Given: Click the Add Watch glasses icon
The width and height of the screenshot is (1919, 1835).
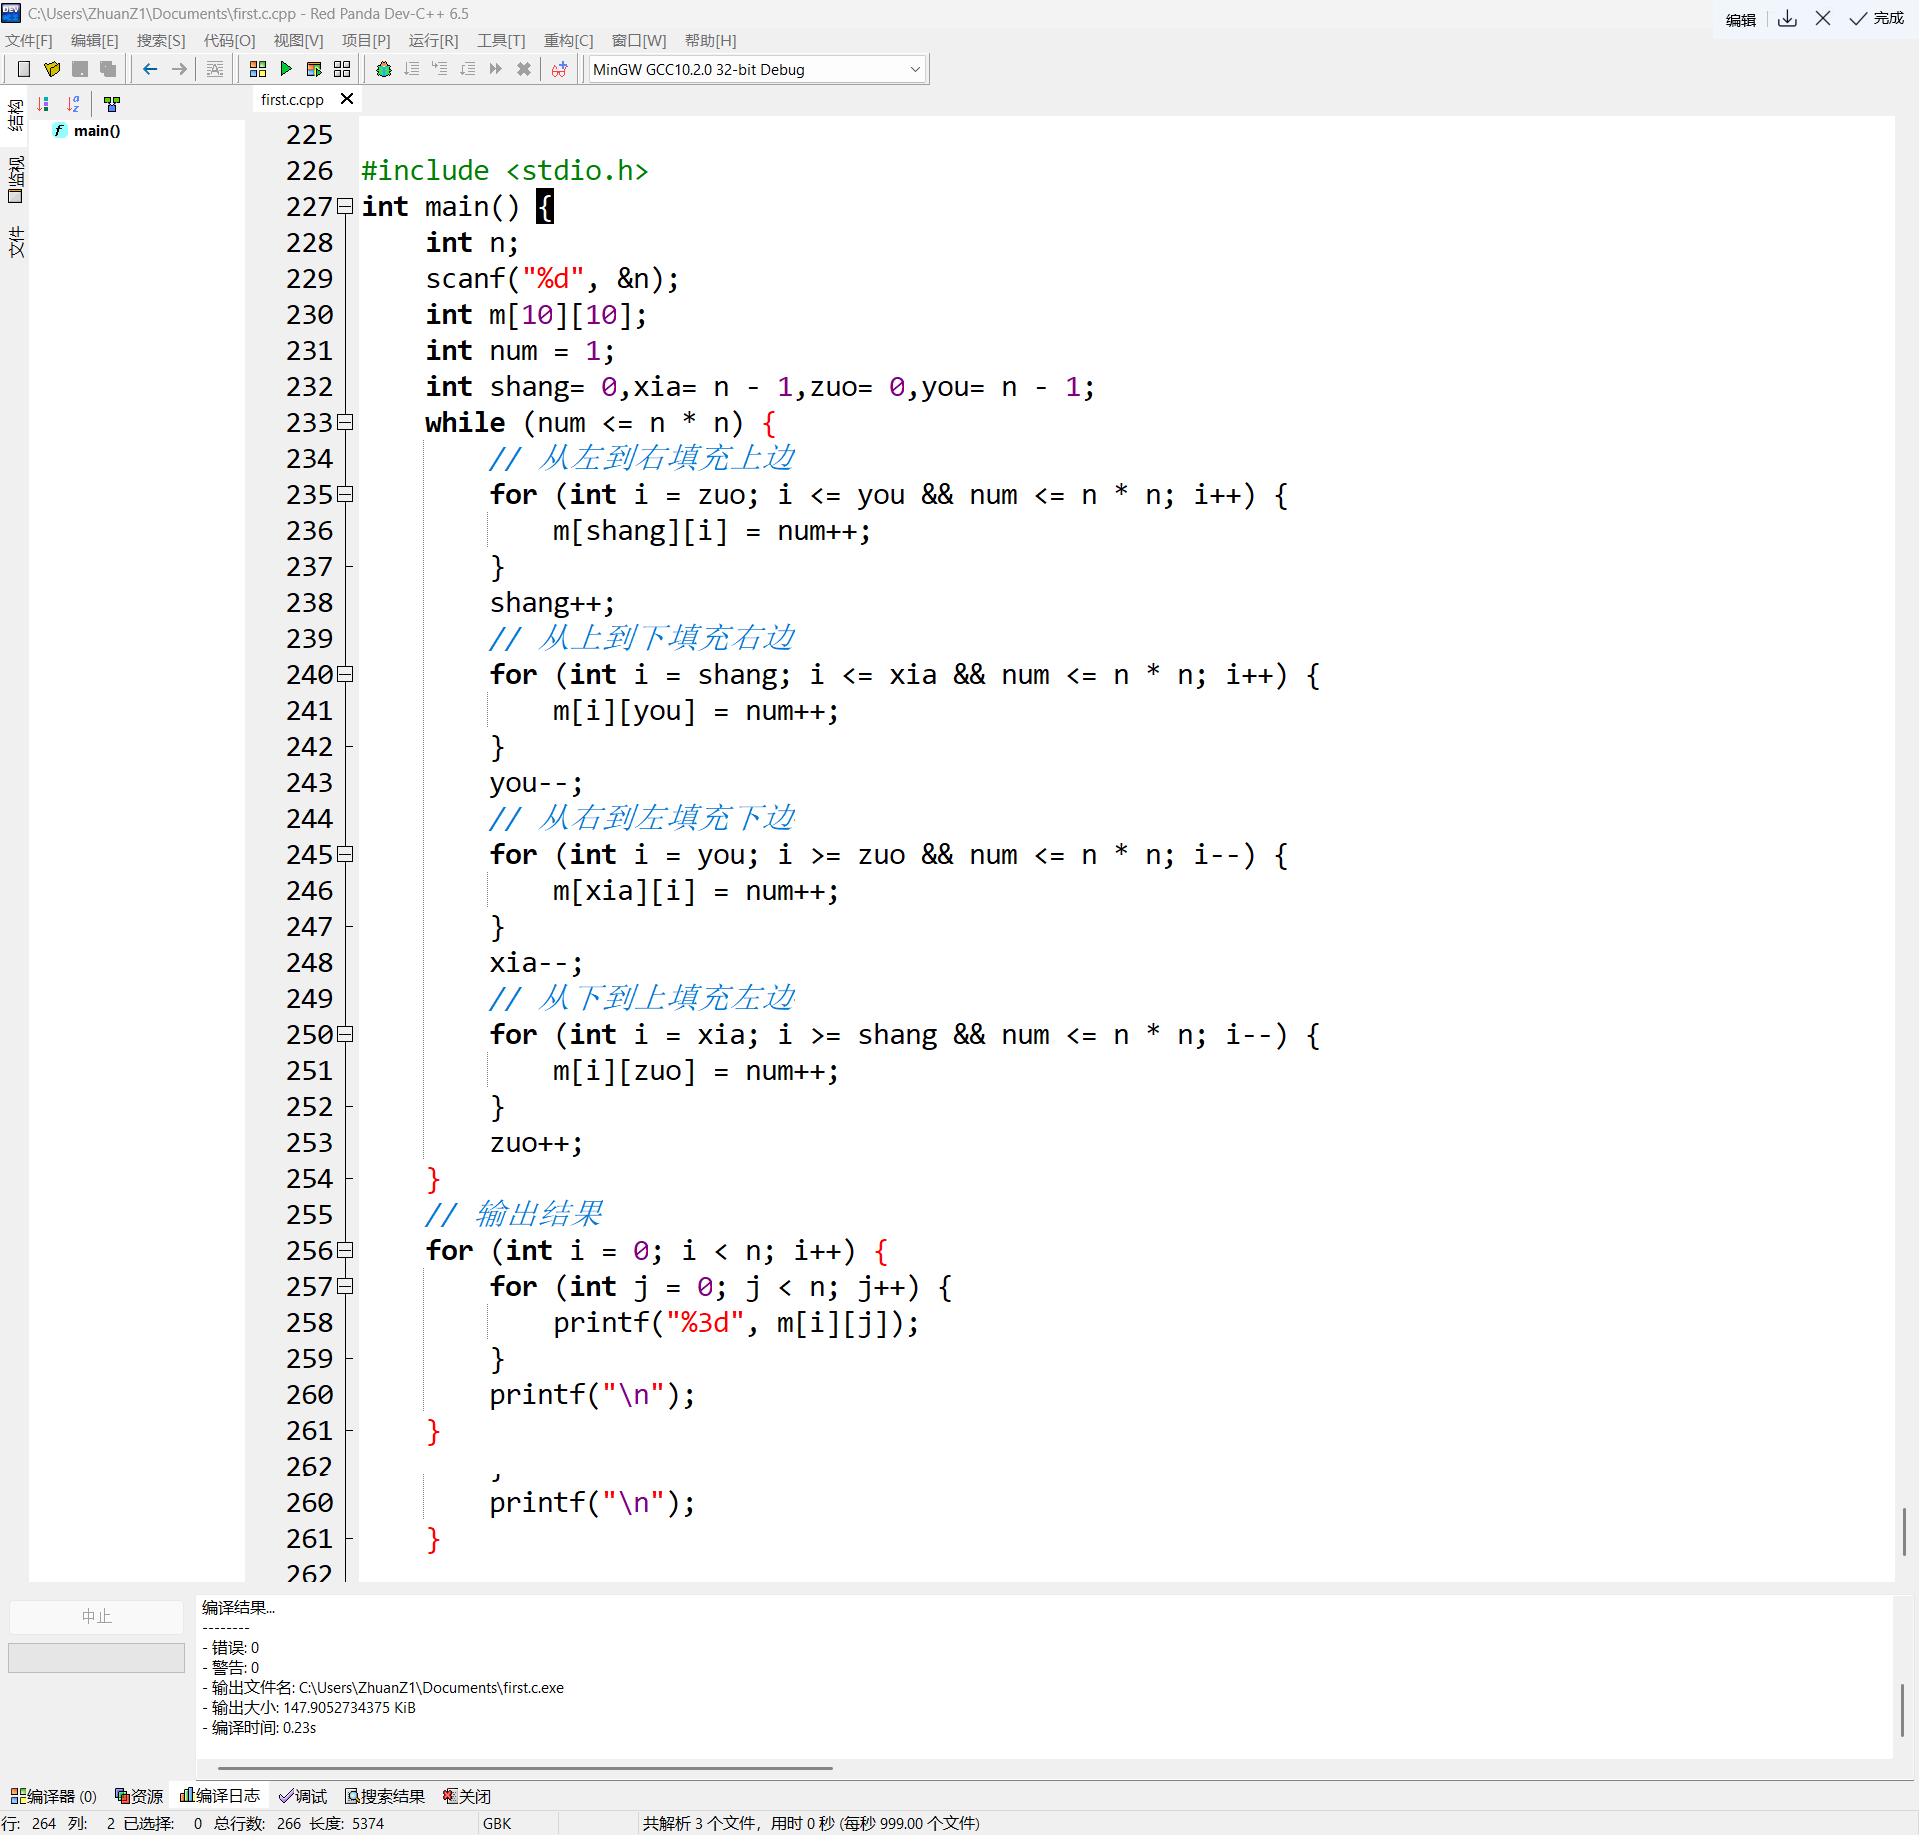Looking at the screenshot, I should pos(559,69).
